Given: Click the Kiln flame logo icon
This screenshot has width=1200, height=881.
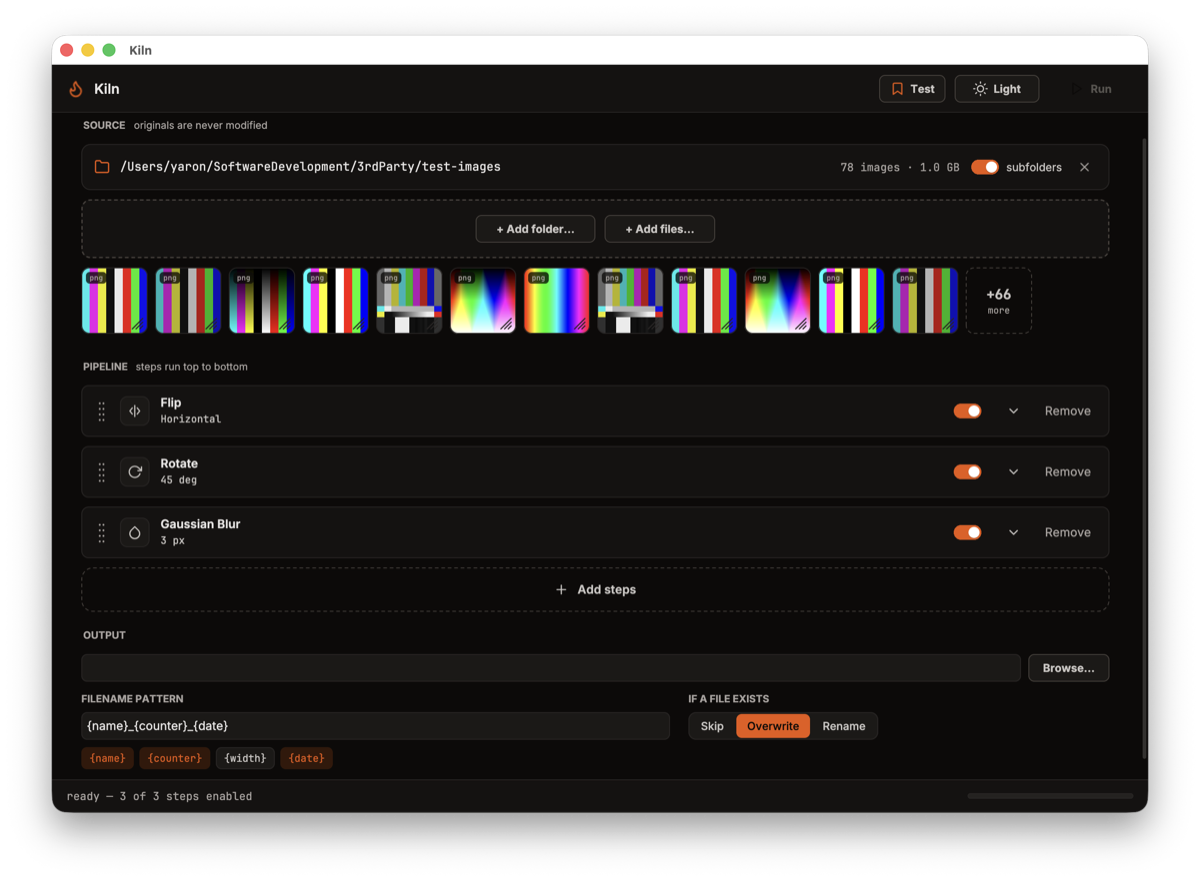Looking at the screenshot, I should coord(76,89).
